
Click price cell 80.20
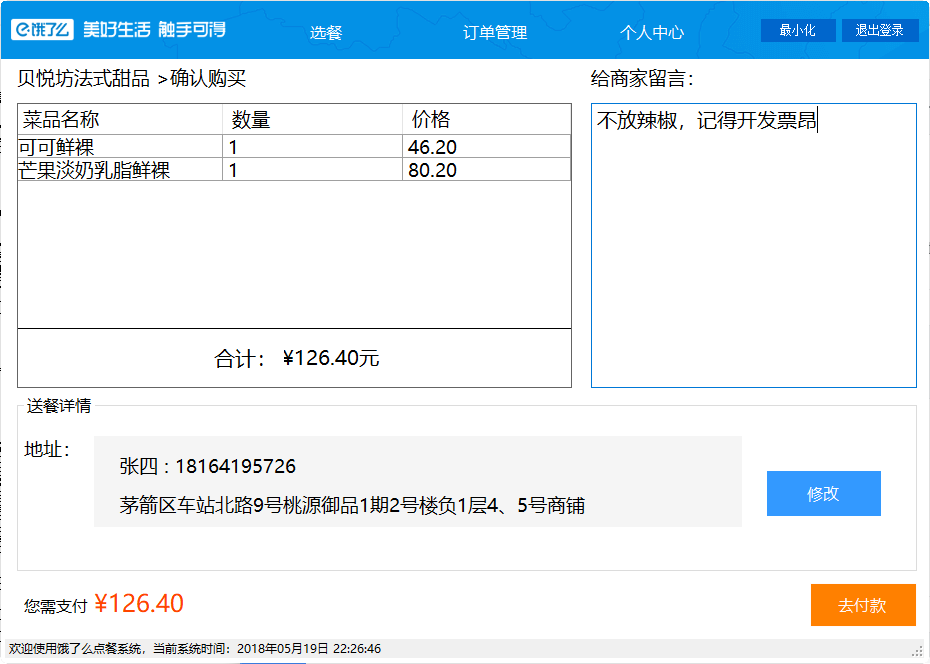[x=486, y=170]
